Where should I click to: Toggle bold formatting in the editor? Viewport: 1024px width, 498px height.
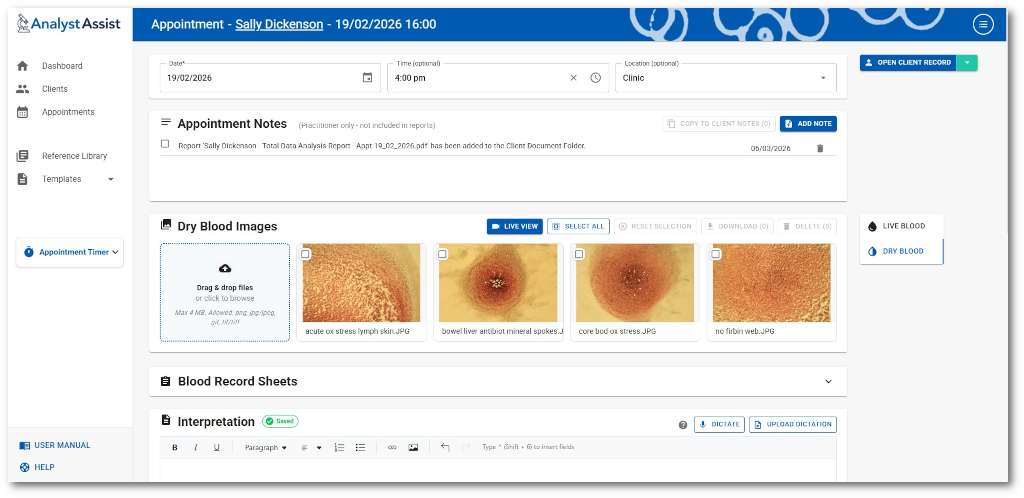point(174,448)
